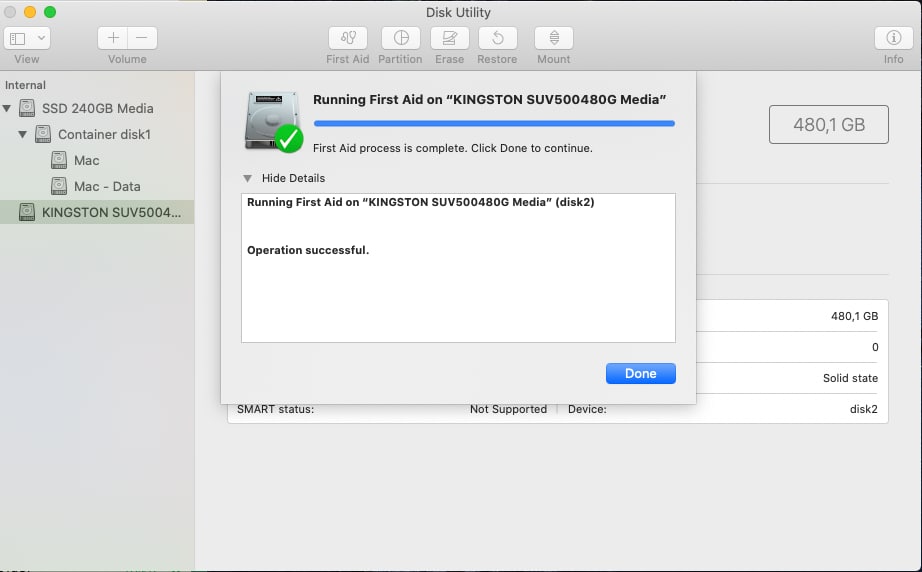
Task: Click the Hide Details label
Action: click(x=293, y=178)
